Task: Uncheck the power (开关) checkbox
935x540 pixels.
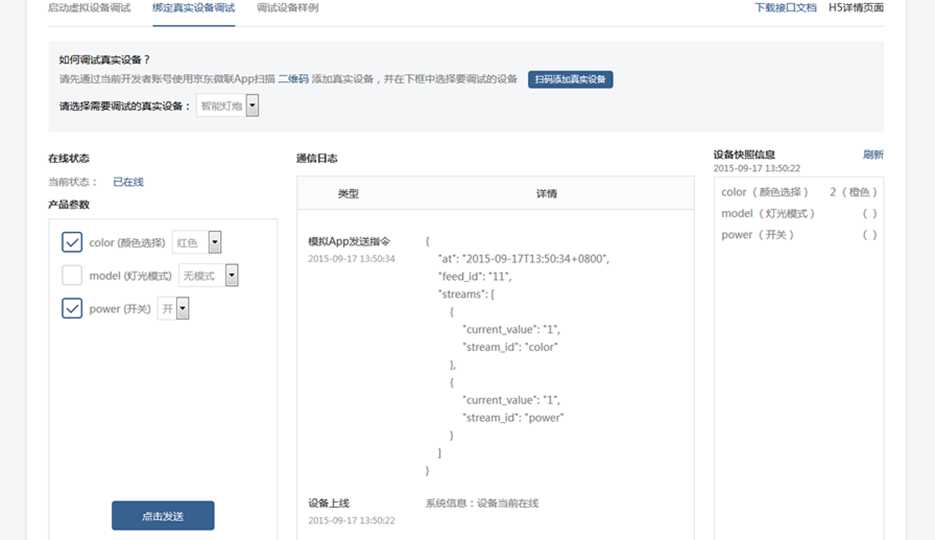Action: click(72, 308)
